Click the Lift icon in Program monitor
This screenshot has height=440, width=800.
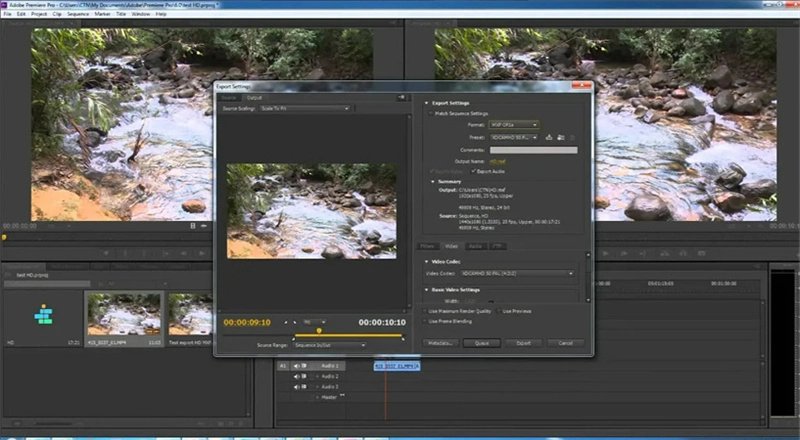[x=665, y=253]
